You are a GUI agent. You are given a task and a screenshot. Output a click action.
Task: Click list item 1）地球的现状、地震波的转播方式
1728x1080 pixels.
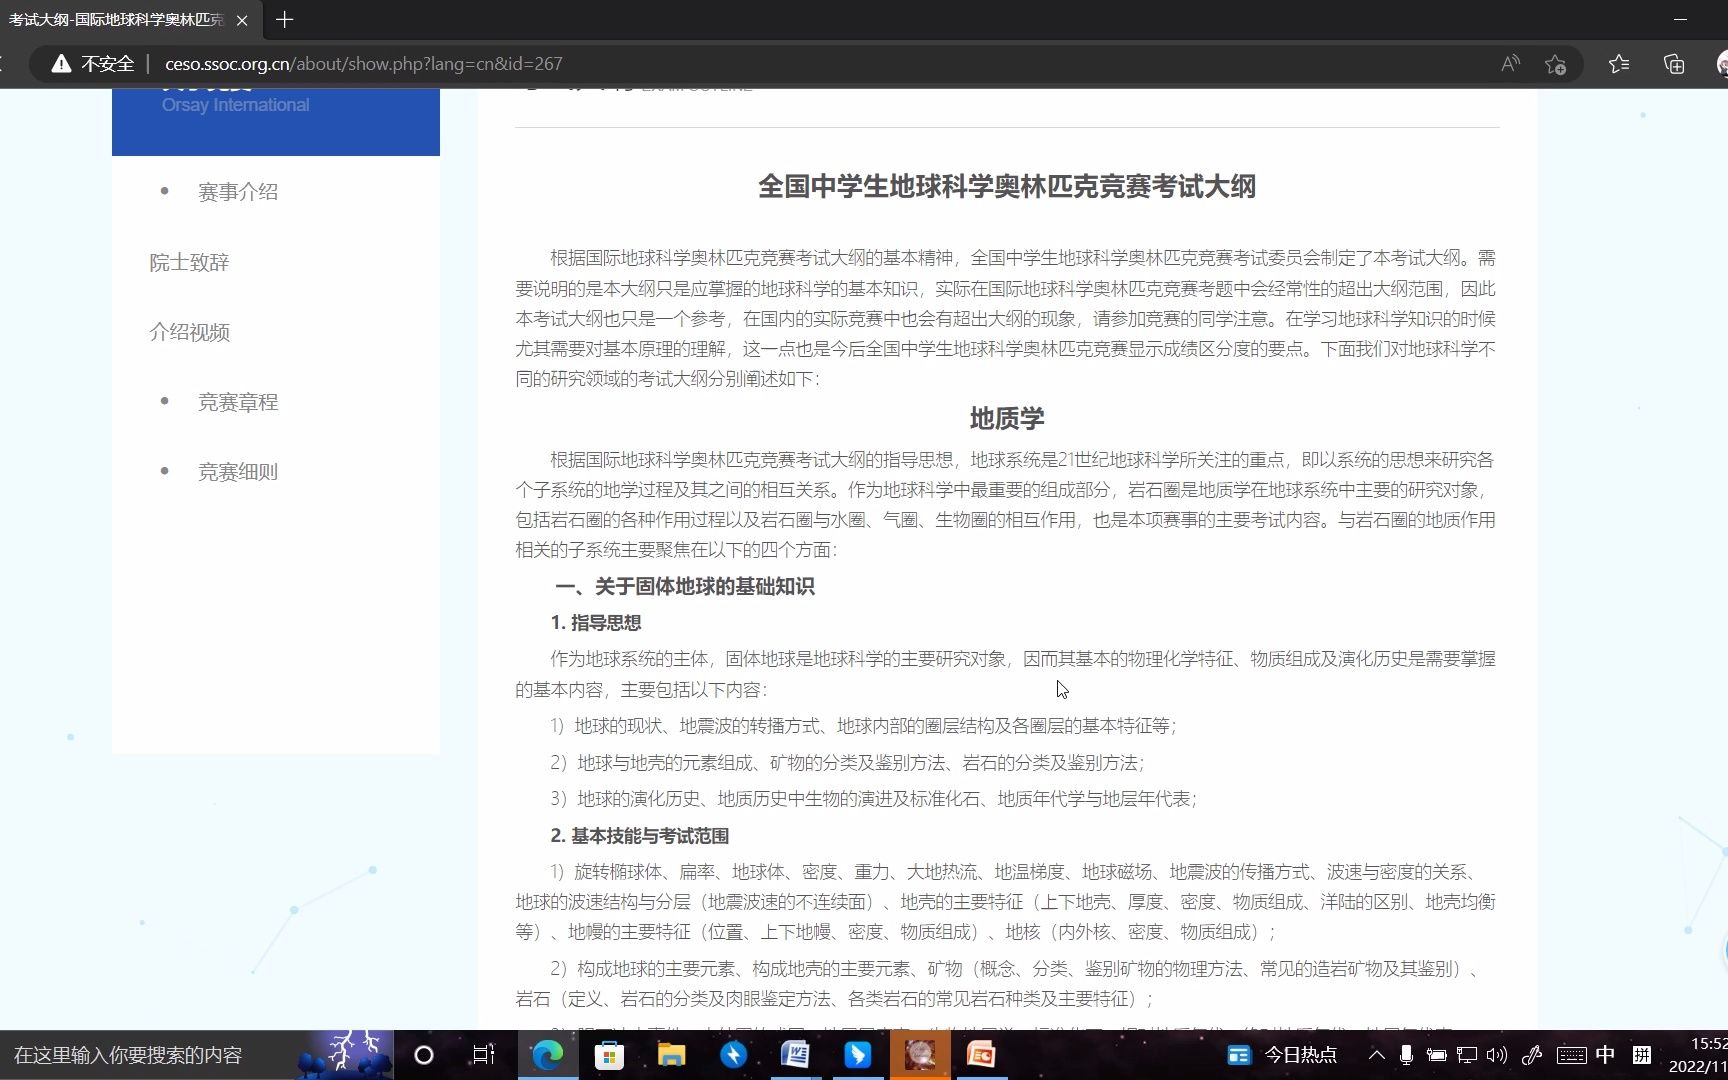pyautogui.click(x=864, y=726)
